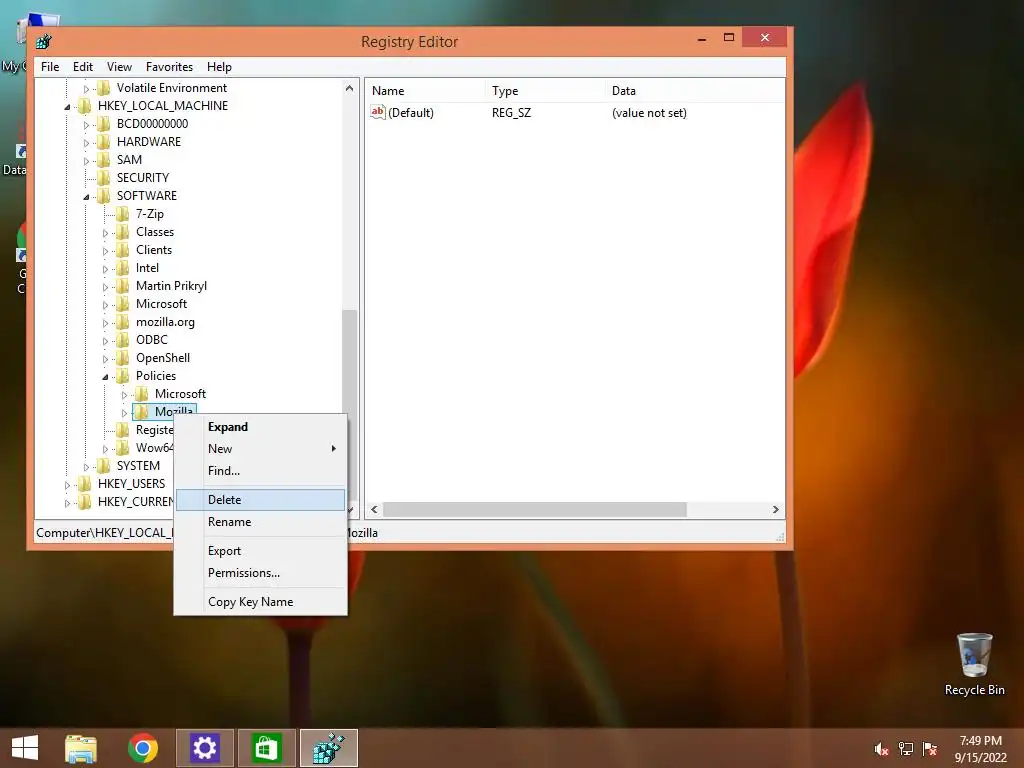This screenshot has height=768, width=1024.
Task: Choose Rename from the context menu
Action: (261, 522)
